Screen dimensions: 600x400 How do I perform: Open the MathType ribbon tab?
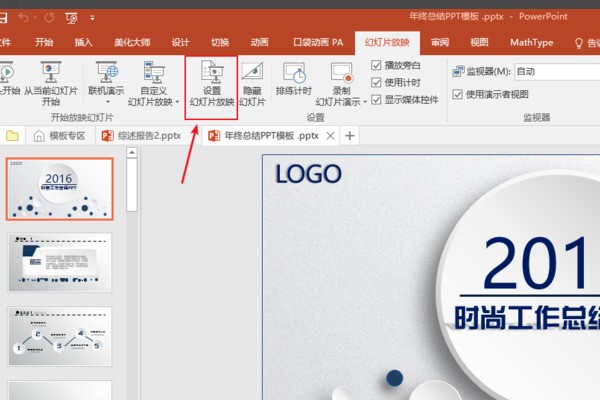(530, 42)
